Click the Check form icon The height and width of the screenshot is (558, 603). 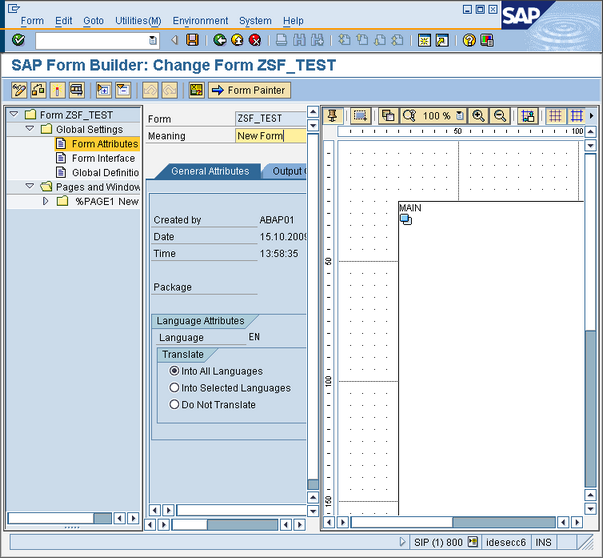click(x=38, y=90)
